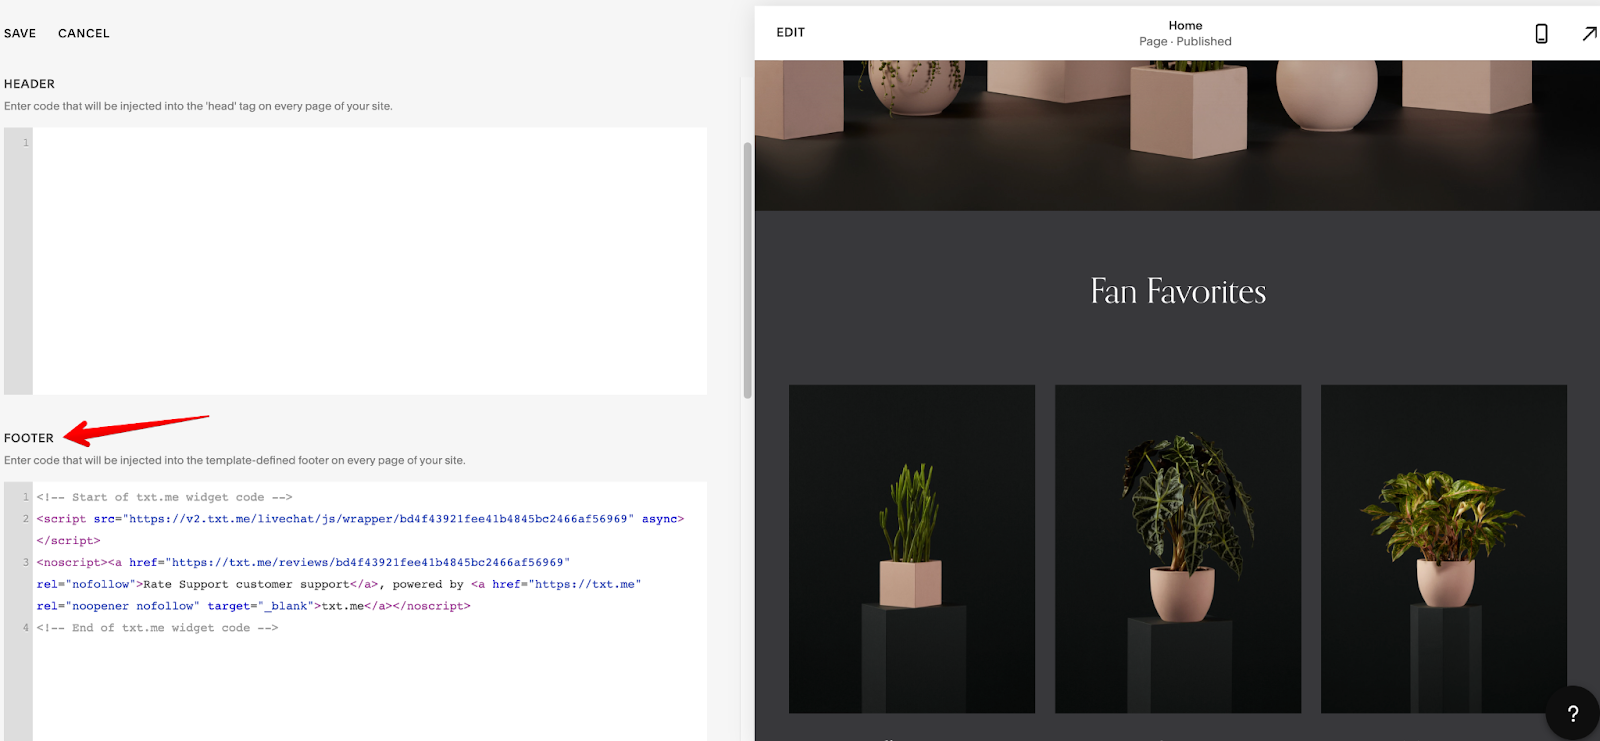Click the 'Home' page title
1600x741 pixels.
(1185, 25)
